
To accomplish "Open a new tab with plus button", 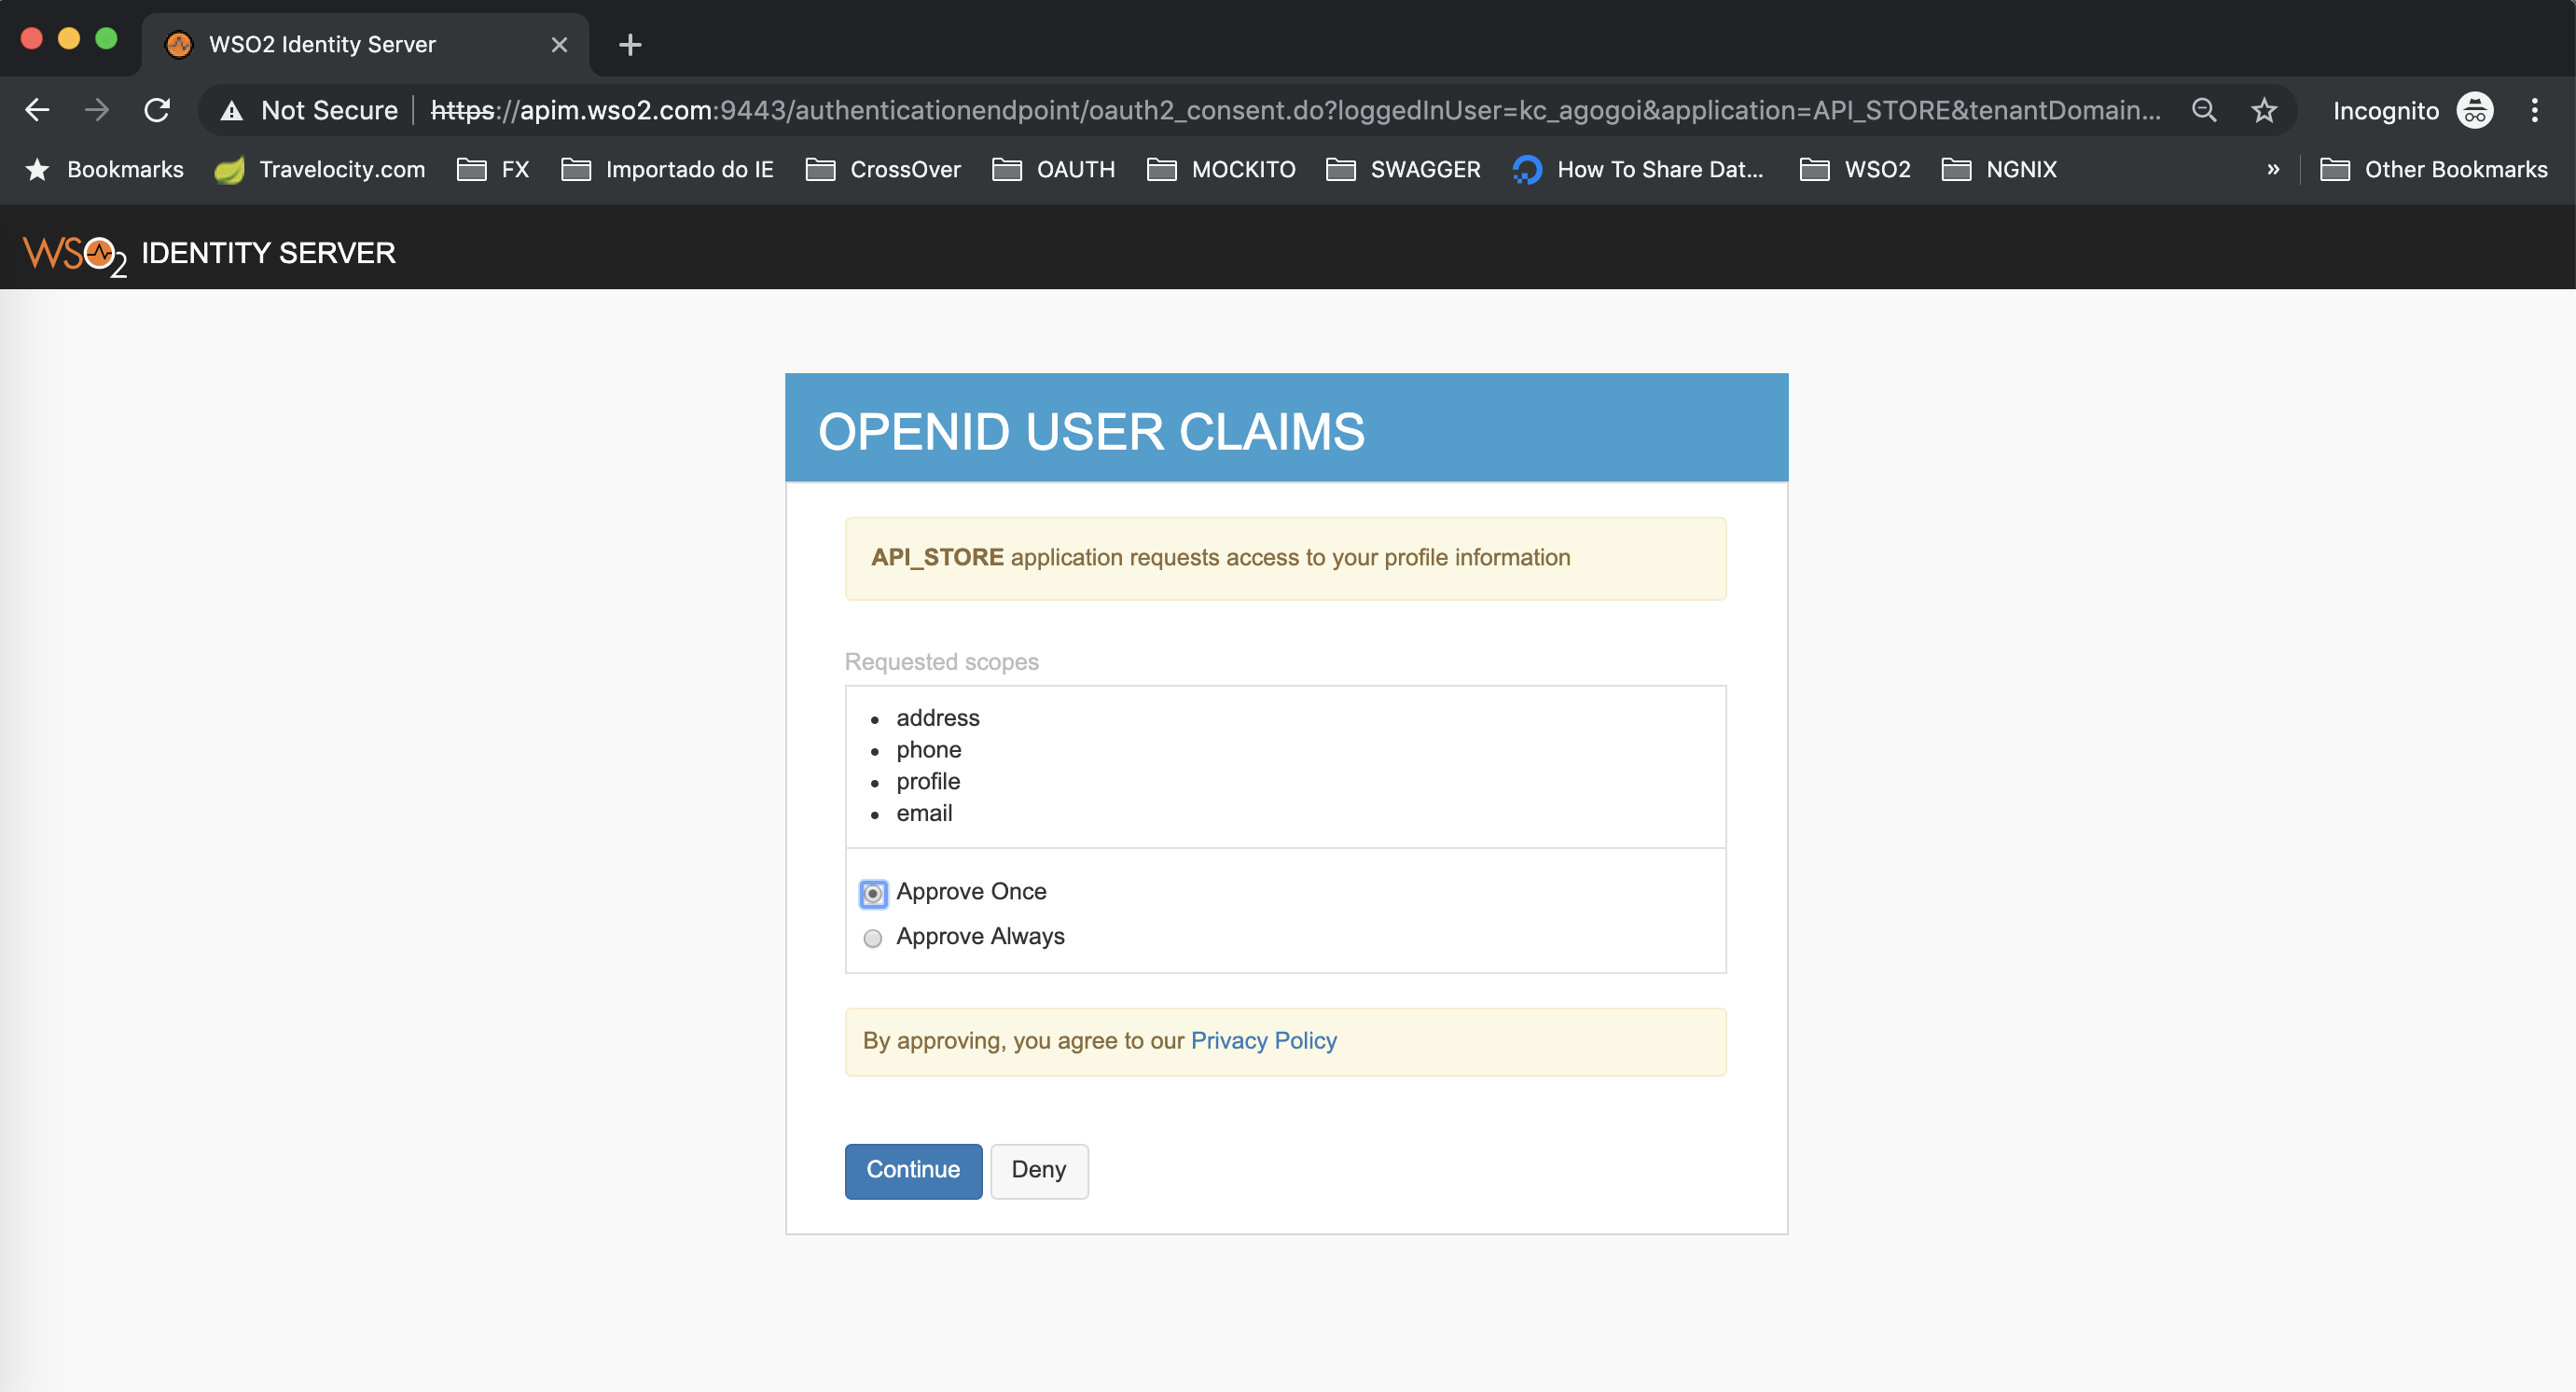I will [x=630, y=45].
